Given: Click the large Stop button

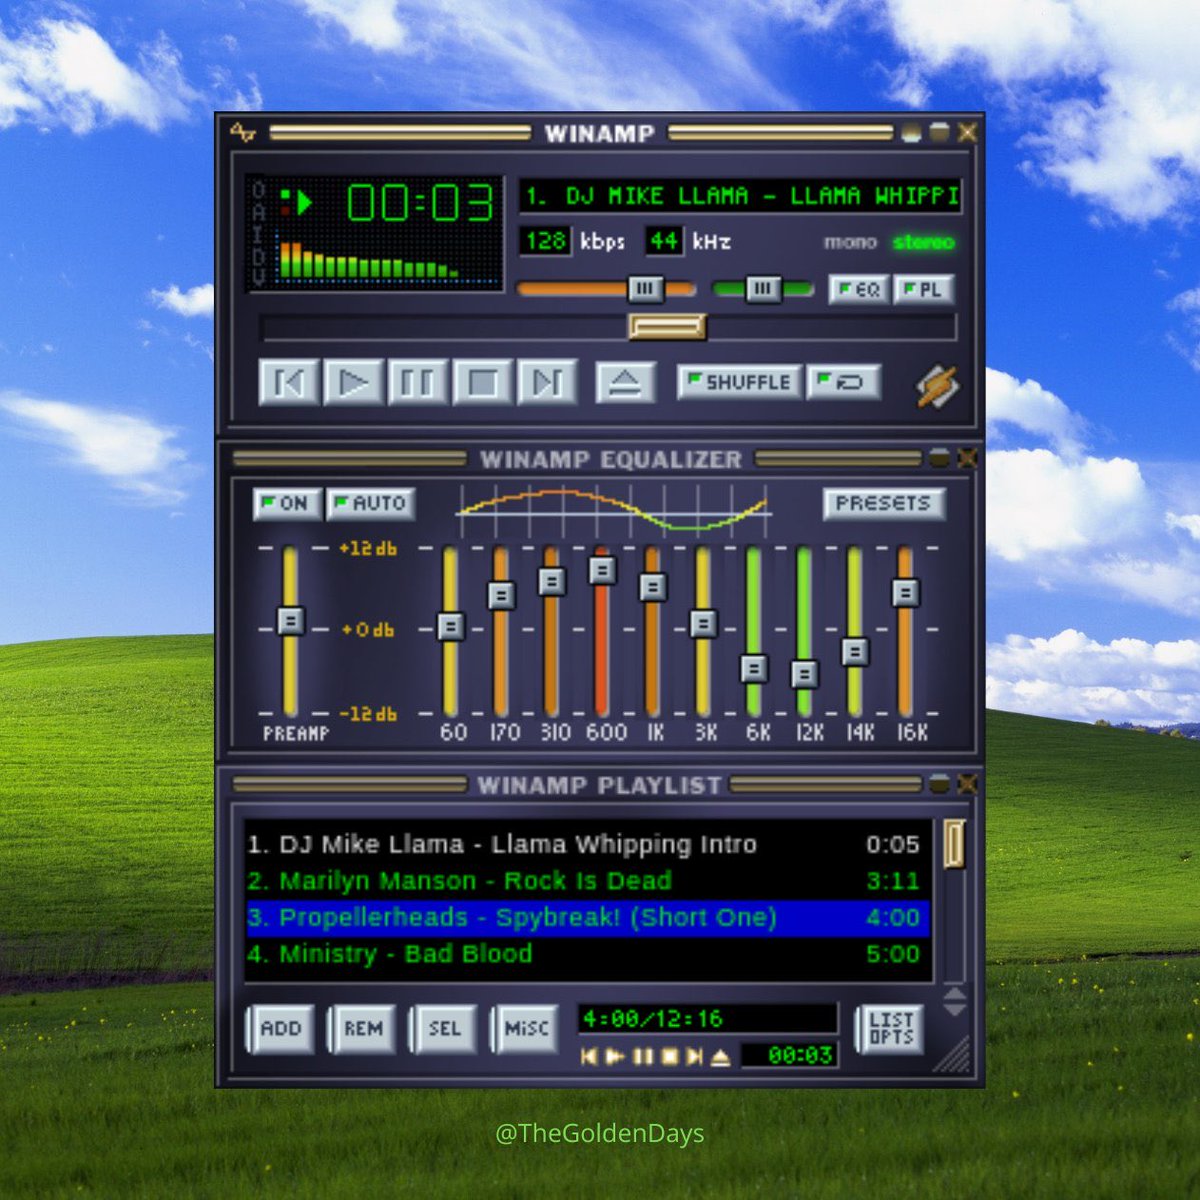Looking at the screenshot, I should (x=482, y=383).
